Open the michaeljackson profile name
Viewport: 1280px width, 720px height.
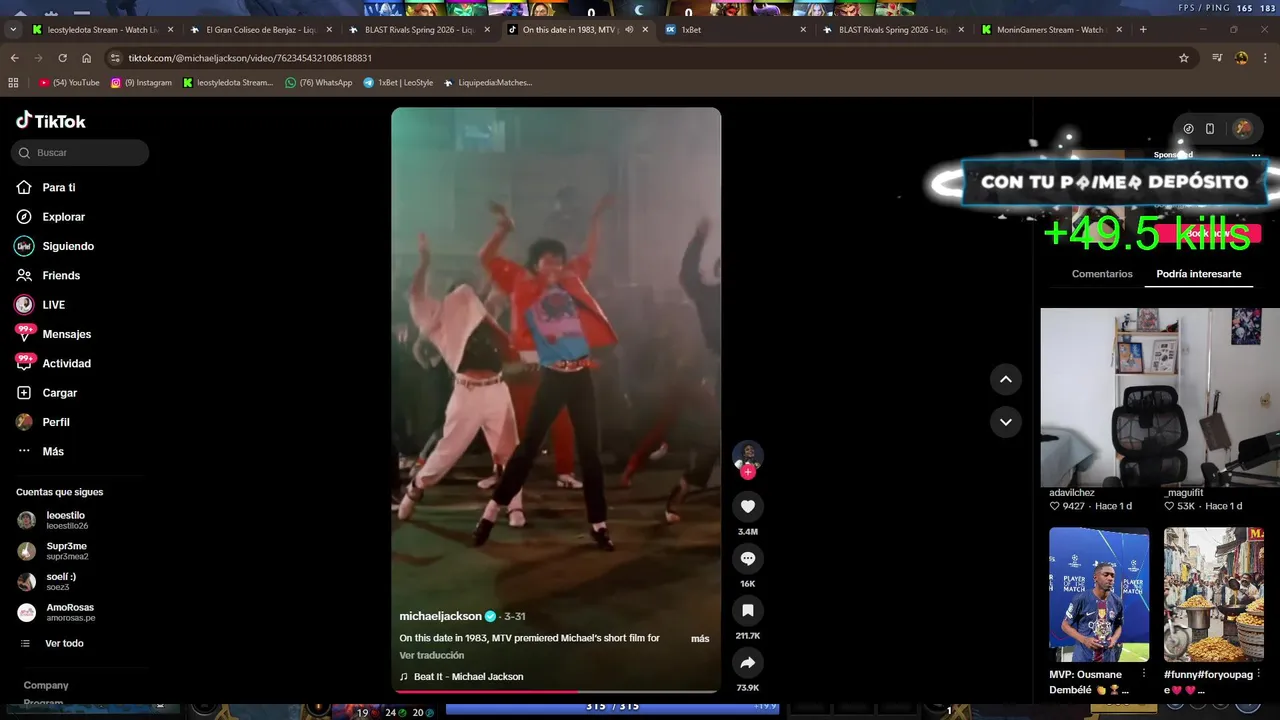click(x=440, y=616)
